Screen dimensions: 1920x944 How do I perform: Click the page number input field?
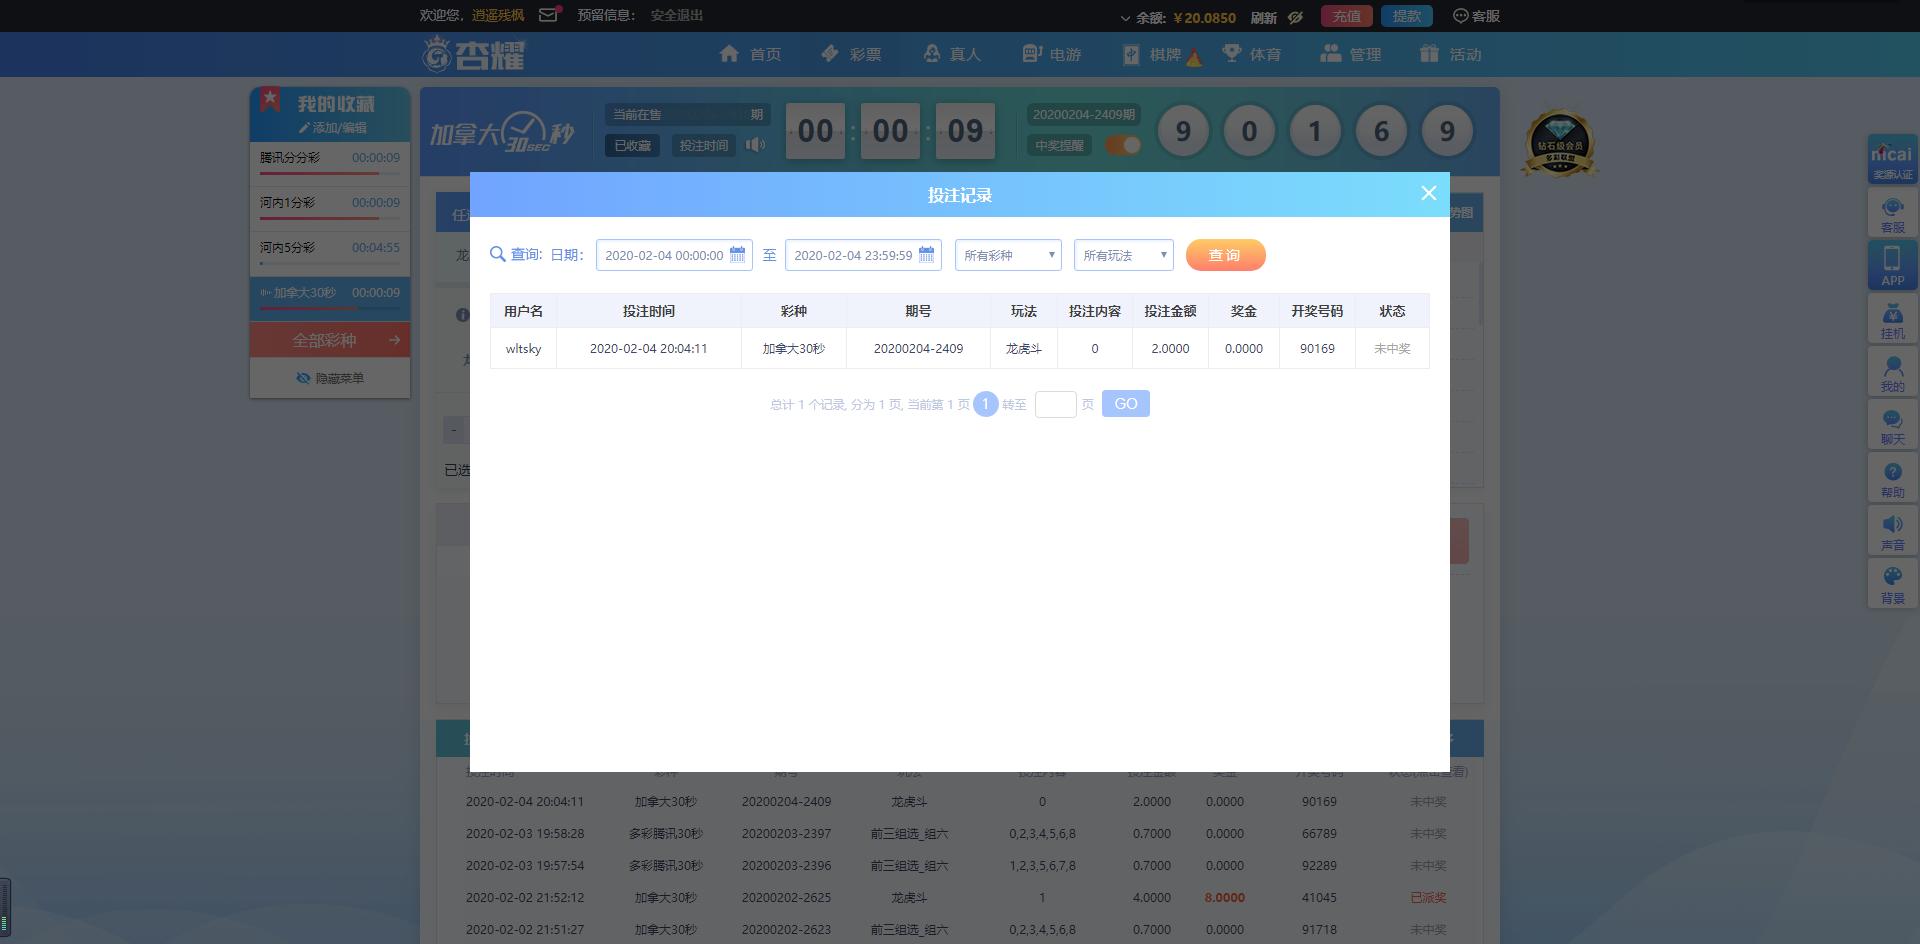[1055, 404]
